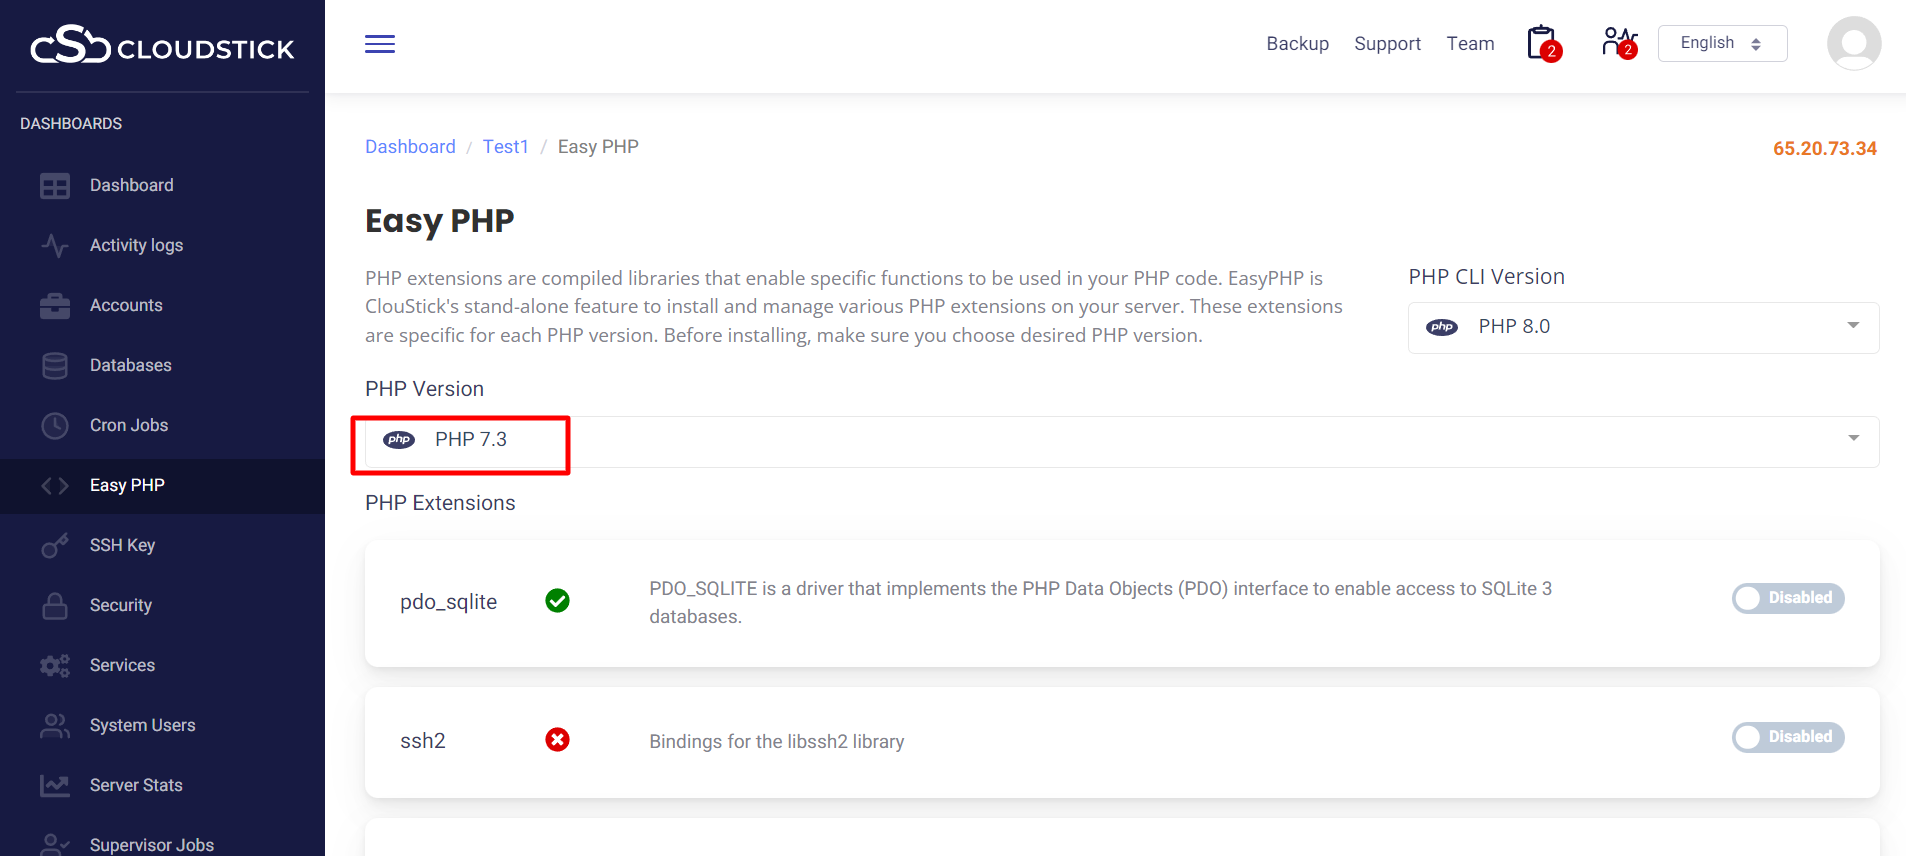This screenshot has height=856, width=1906.
Task: Open the Backup link in header
Action: coord(1297,44)
